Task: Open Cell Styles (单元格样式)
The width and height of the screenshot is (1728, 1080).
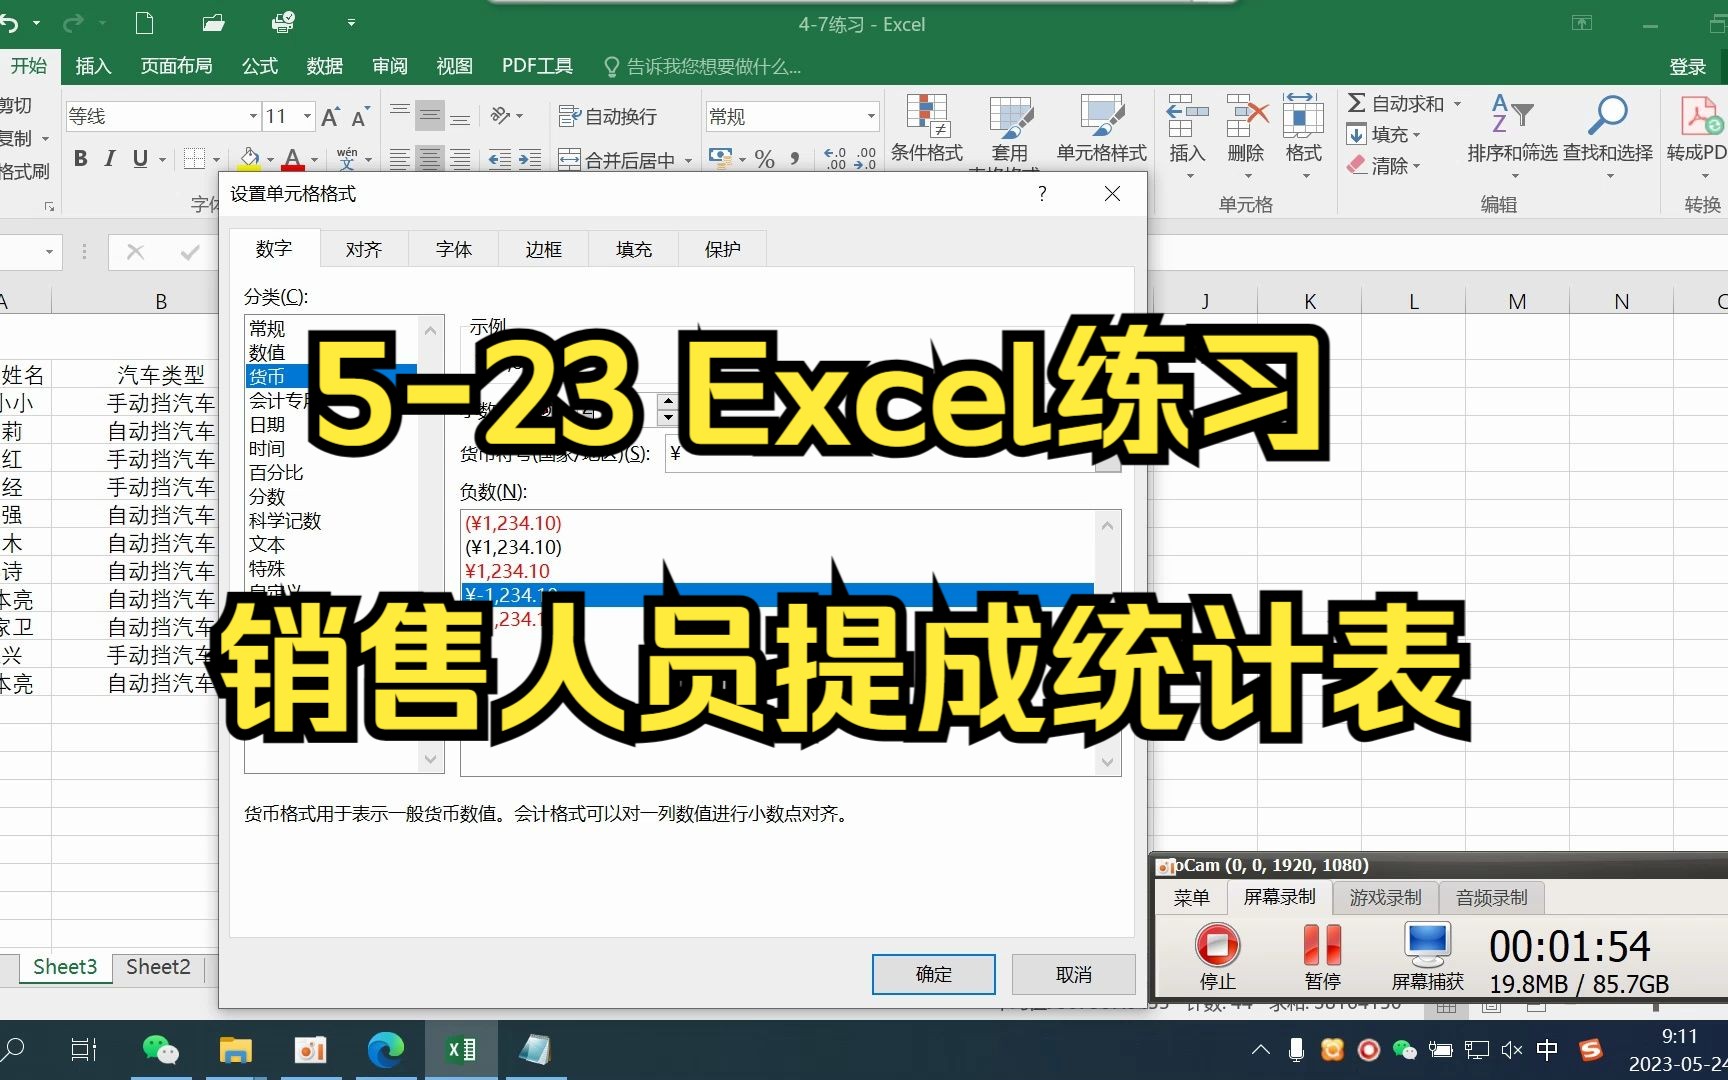Action: click(x=1102, y=128)
